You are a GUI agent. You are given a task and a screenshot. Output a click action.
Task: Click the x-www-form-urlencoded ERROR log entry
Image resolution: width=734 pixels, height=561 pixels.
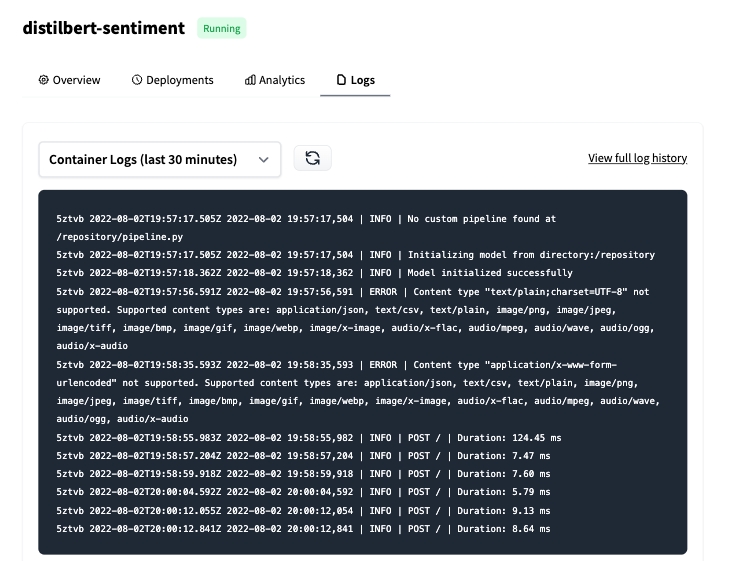point(355,391)
